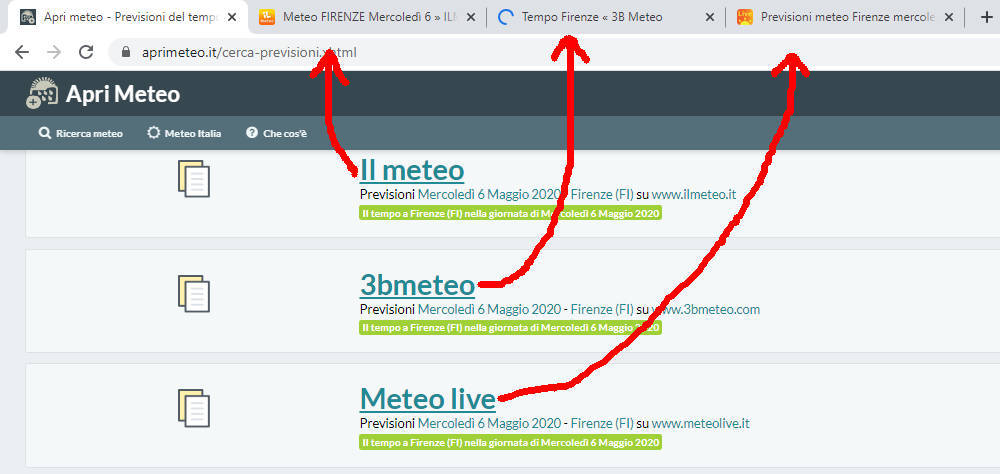The image size is (1000, 474).
Task: Click the copy icon beside Il meteo
Action: (x=194, y=179)
